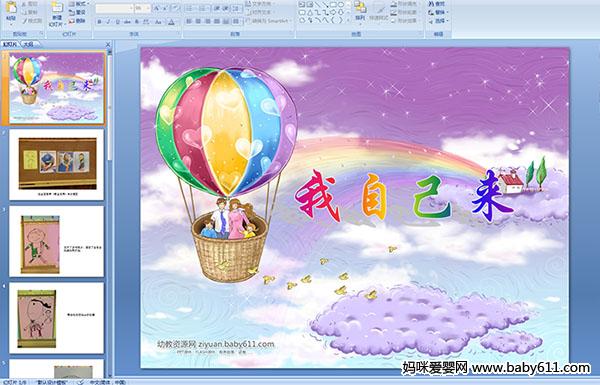
Task: Click the align text left icon
Action: click(189, 21)
